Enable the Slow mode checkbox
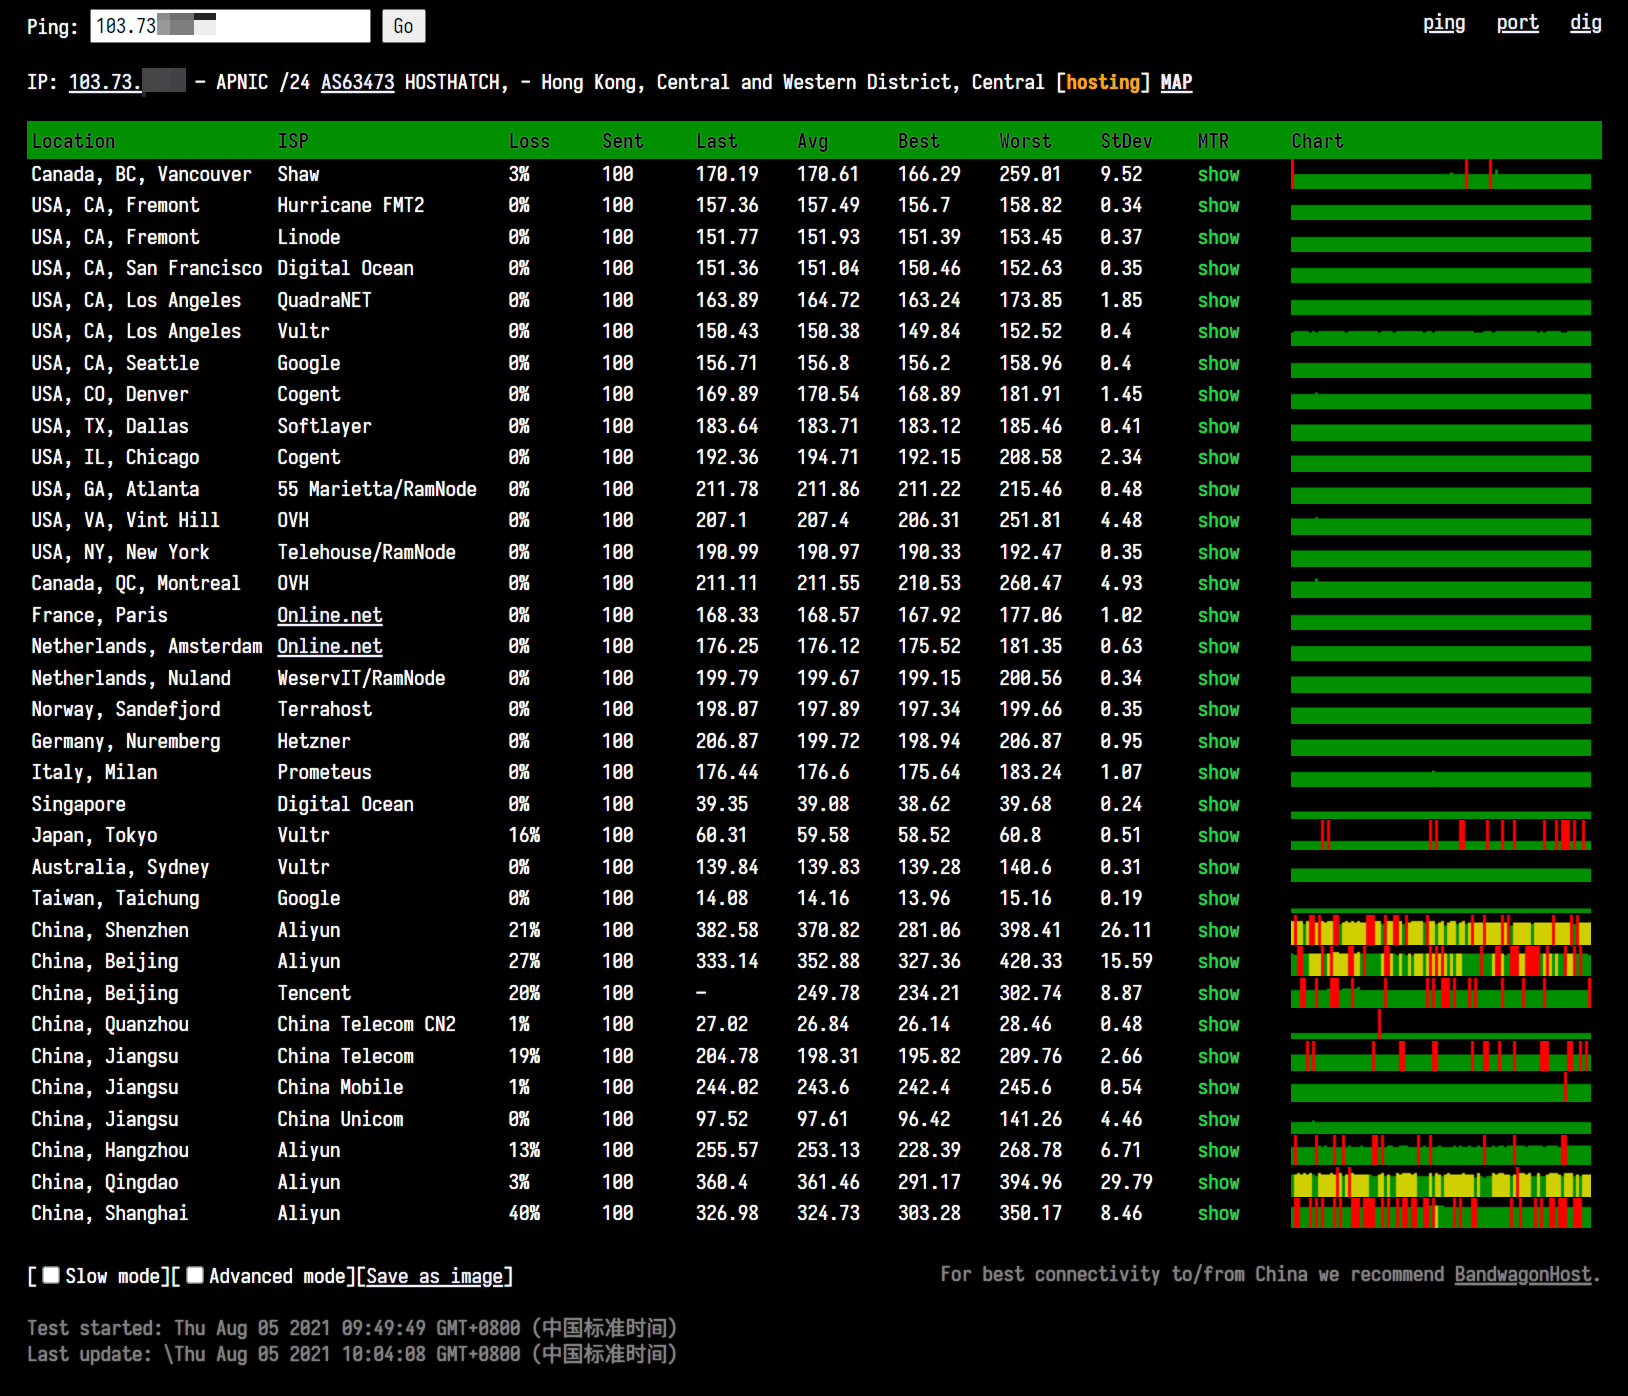The height and width of the screenshot is (1396, 1628). pos(51,1275)
